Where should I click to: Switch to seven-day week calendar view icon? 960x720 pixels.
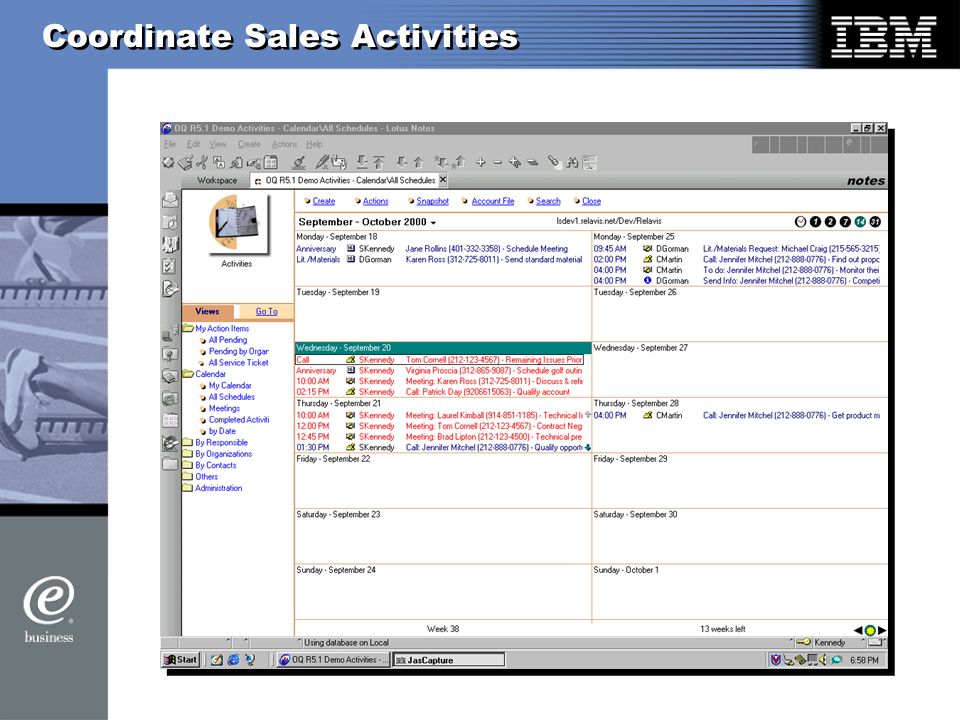point(845,222)
